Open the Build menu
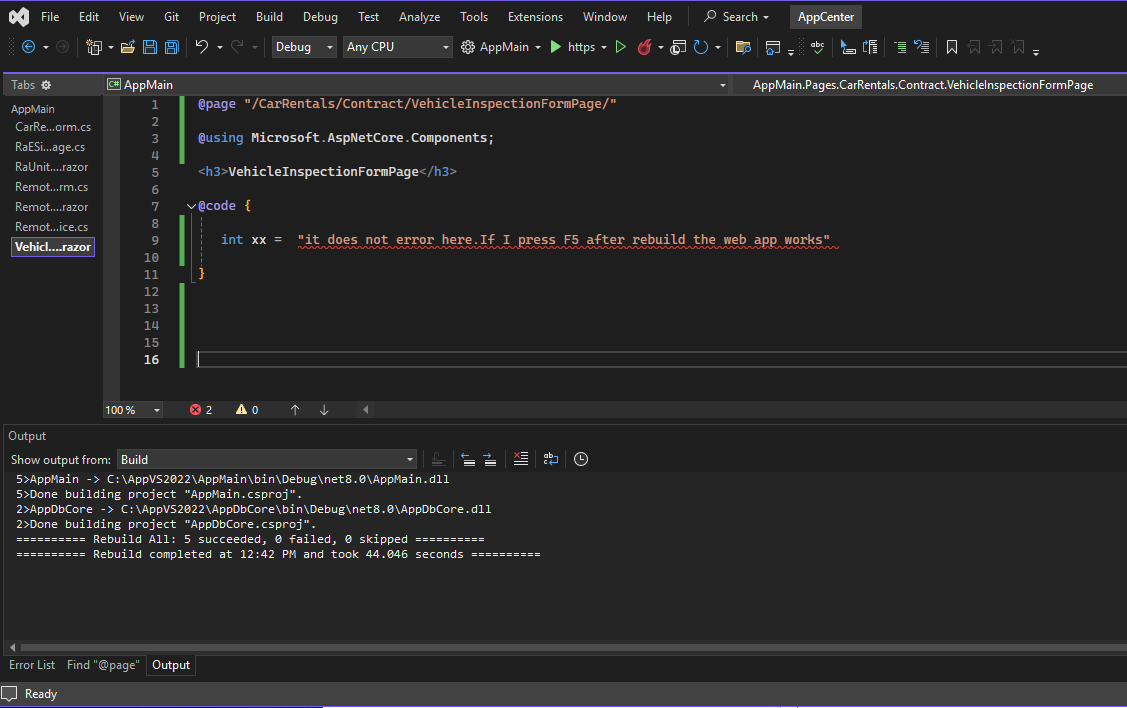 point(270,17)
